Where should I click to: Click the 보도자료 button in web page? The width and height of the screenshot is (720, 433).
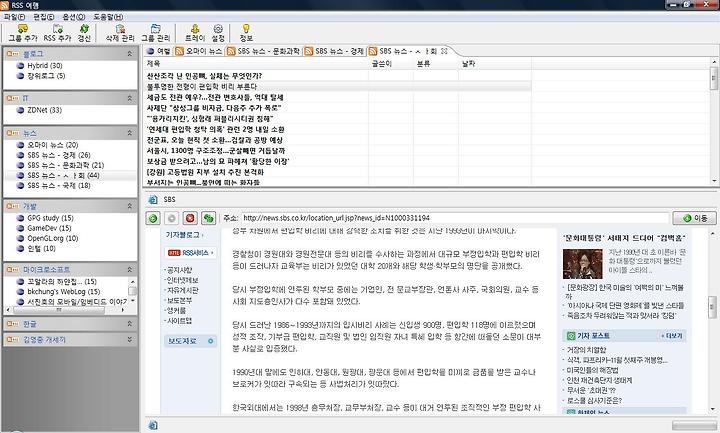[190, 341]
